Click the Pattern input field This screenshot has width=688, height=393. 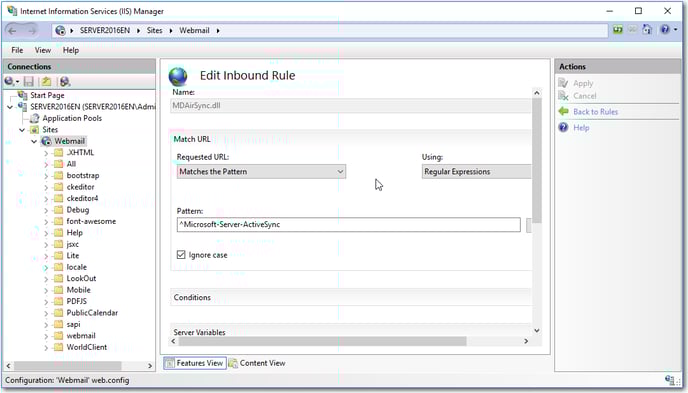[x=348, y=225]
